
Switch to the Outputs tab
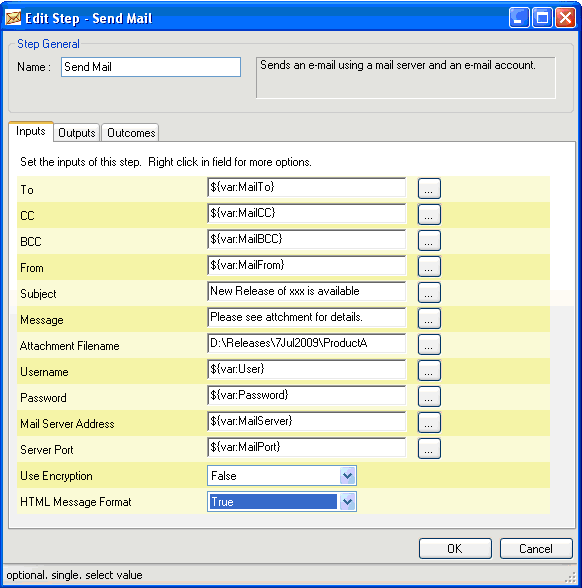(x=76, y=133)
